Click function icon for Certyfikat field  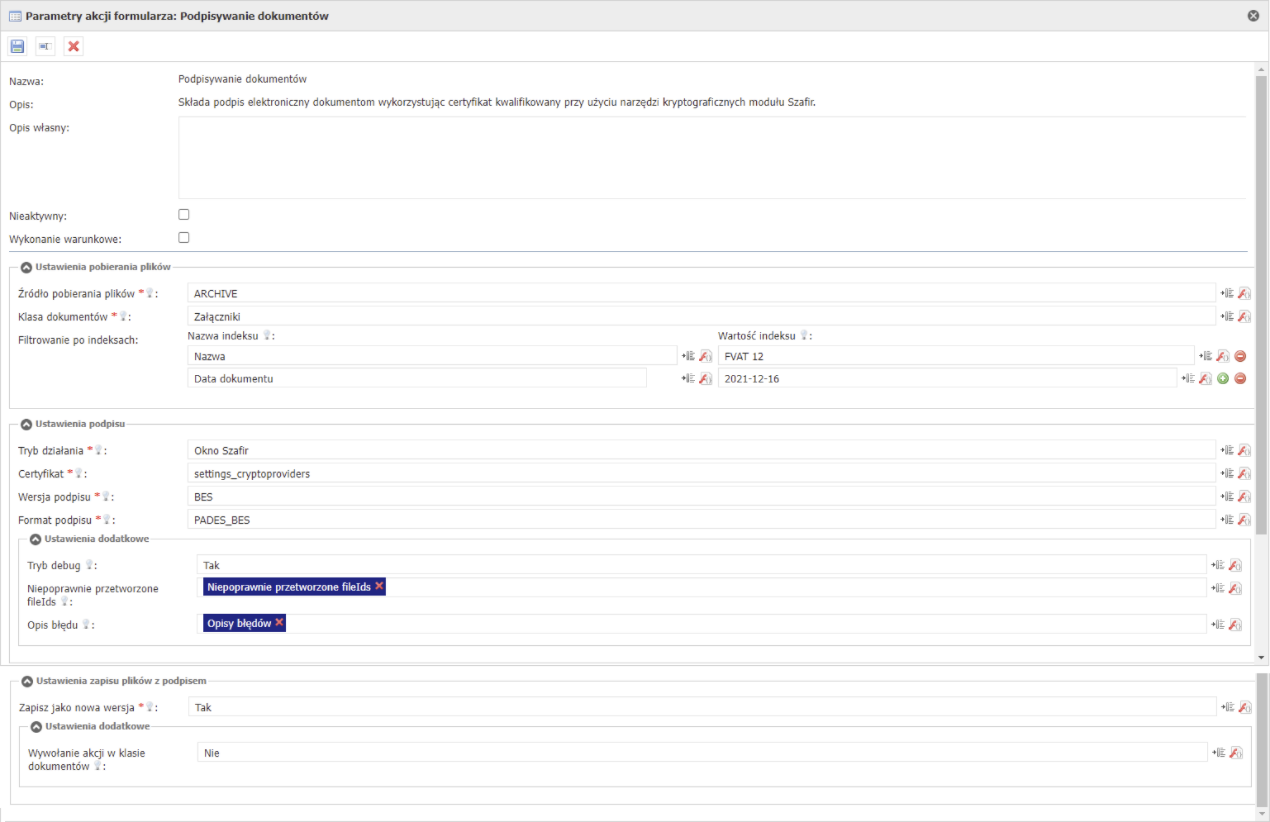click(1244, 474)
